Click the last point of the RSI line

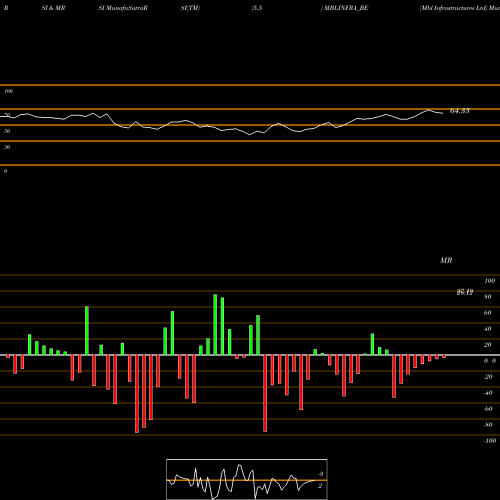coord(443,114)
